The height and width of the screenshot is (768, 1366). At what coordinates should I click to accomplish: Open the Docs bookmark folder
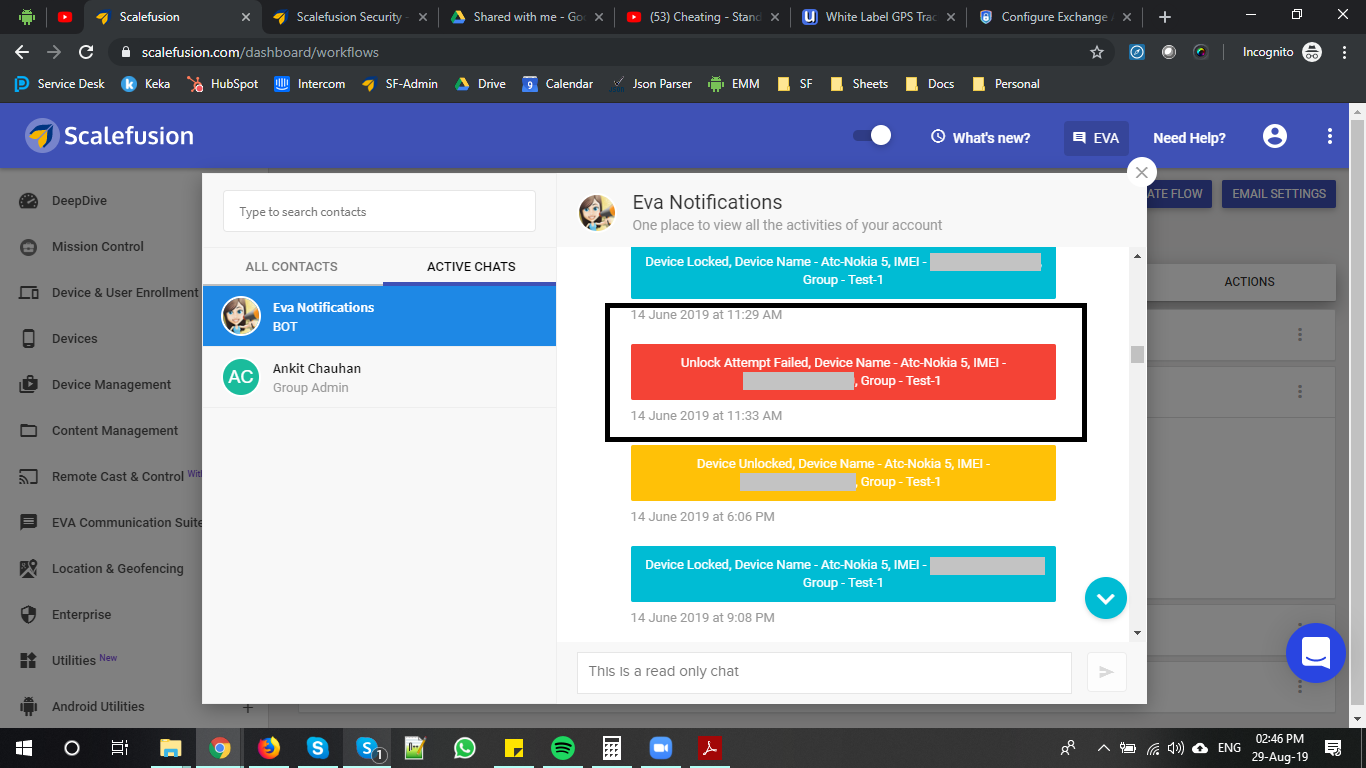click(x=929, y=84)
